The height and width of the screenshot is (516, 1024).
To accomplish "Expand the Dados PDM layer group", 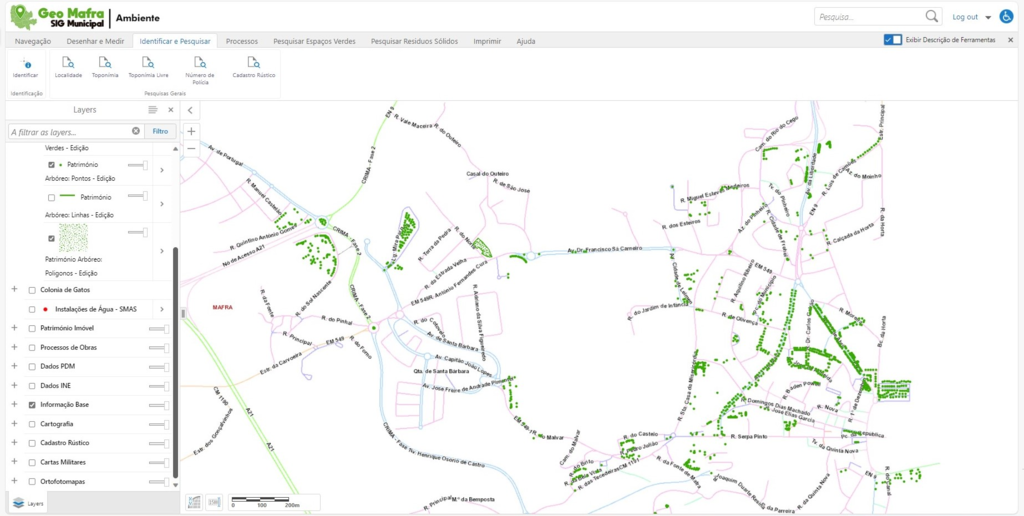I will [14, 366].
